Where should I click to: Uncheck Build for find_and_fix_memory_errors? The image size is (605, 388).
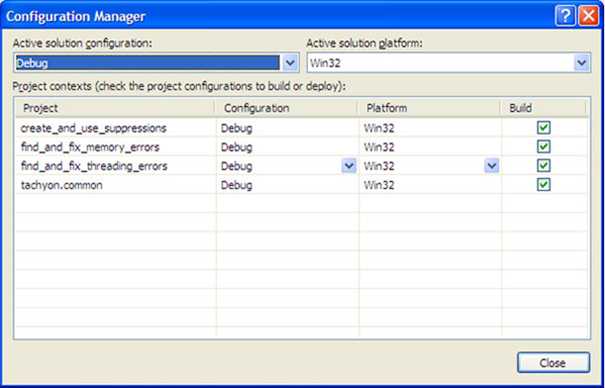(x=544, y=147)
